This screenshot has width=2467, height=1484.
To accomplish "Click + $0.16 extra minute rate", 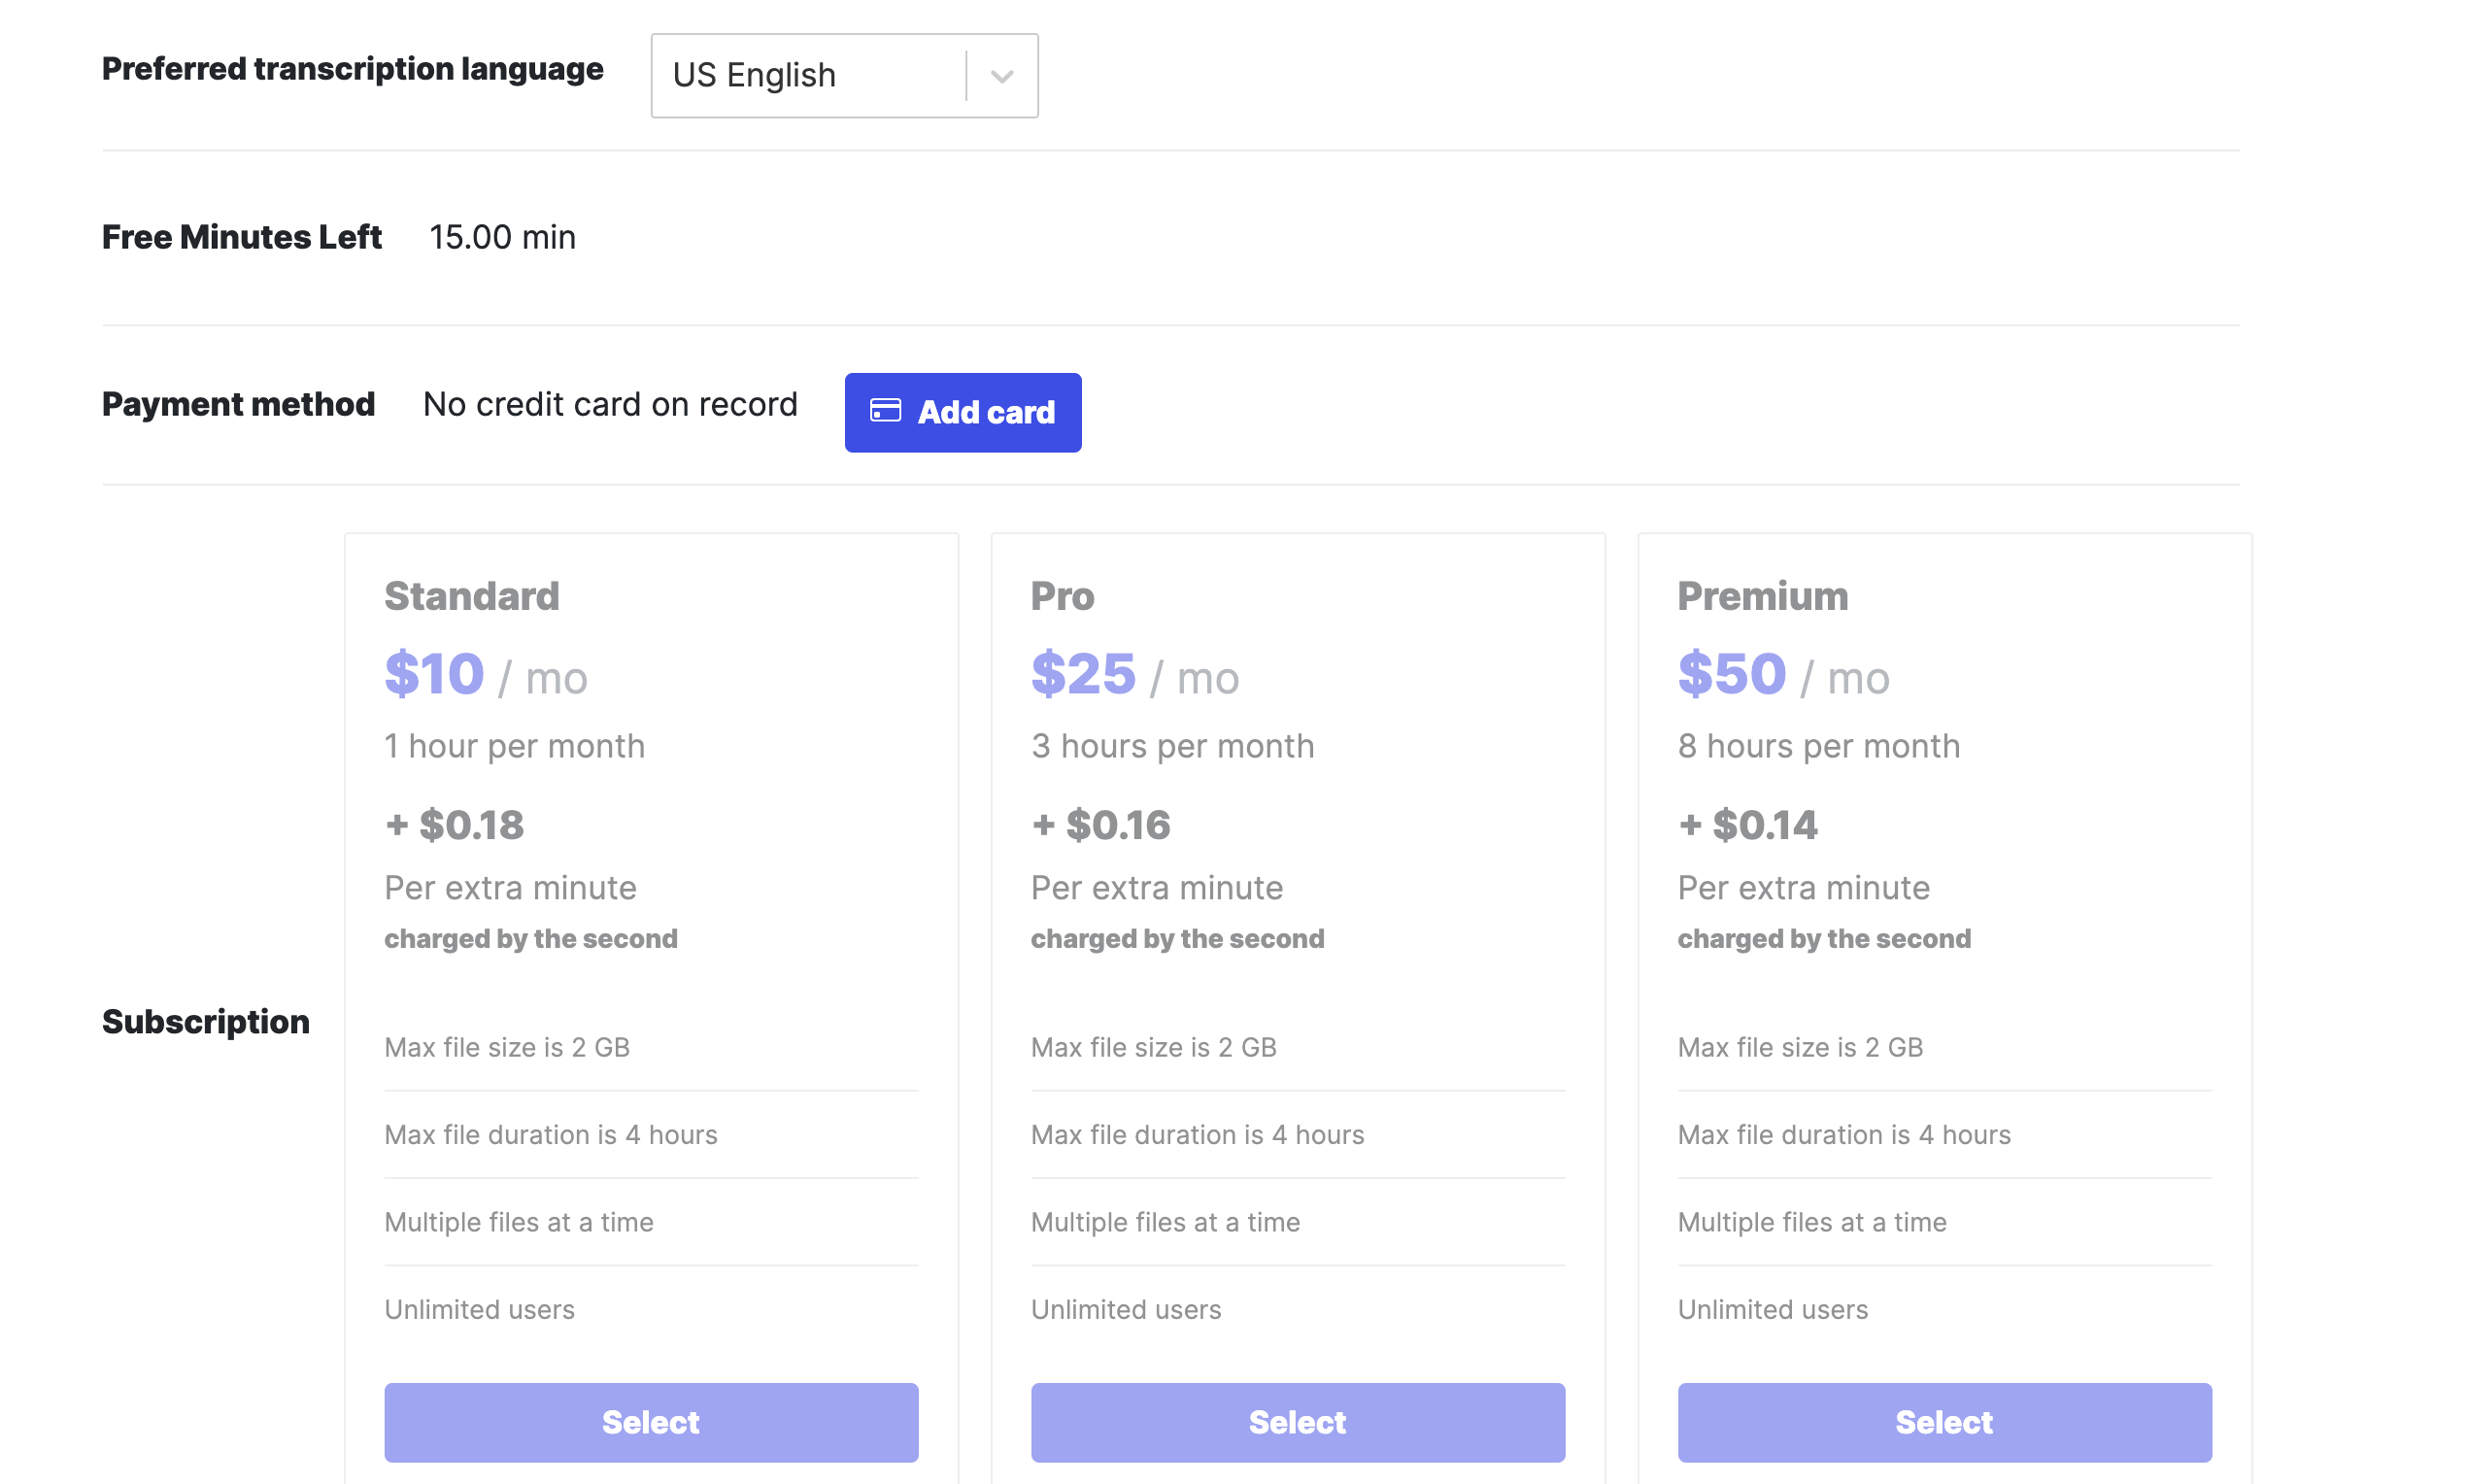I will click(x=1100, y=825).
